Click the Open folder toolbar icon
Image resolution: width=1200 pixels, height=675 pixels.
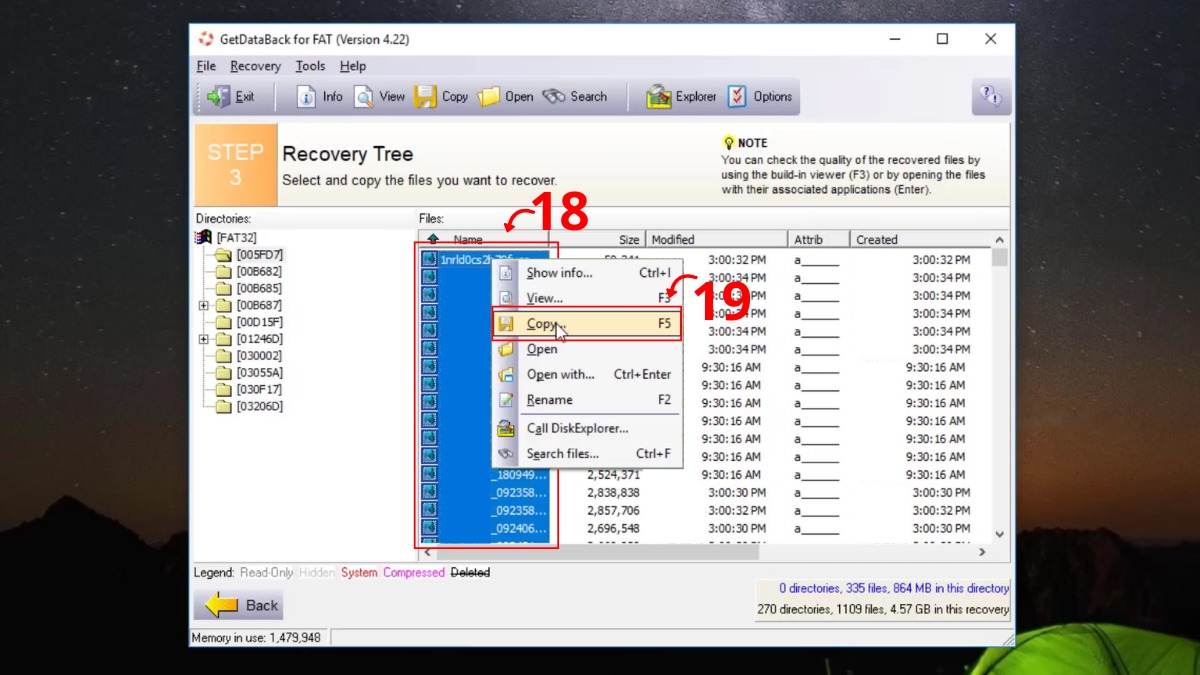[489, 97]
